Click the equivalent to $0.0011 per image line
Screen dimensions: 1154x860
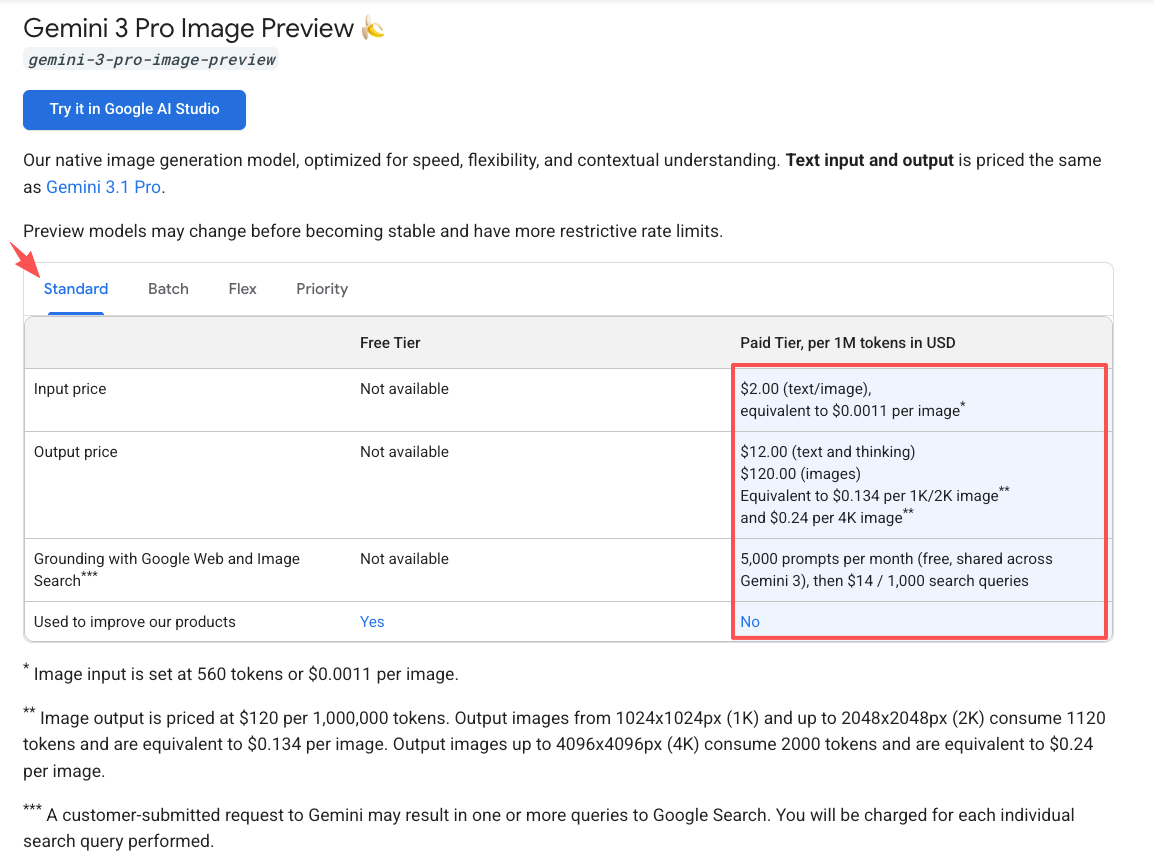tap(853, 410)
